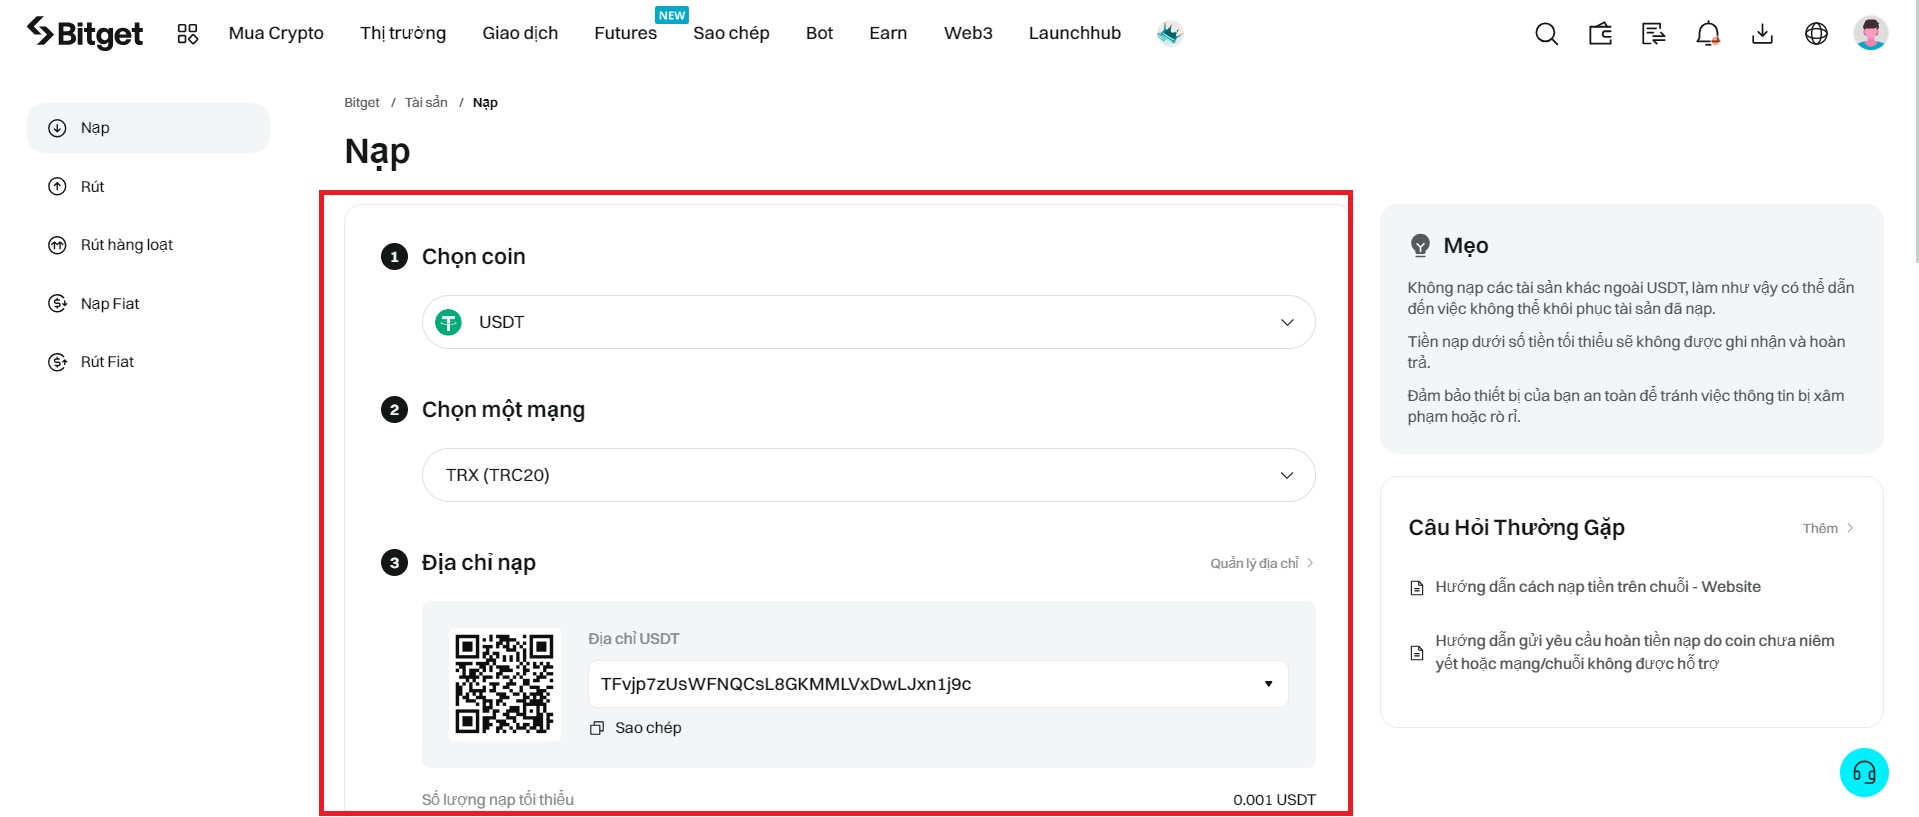Click the Sao chép copy icon

[597, 728]
